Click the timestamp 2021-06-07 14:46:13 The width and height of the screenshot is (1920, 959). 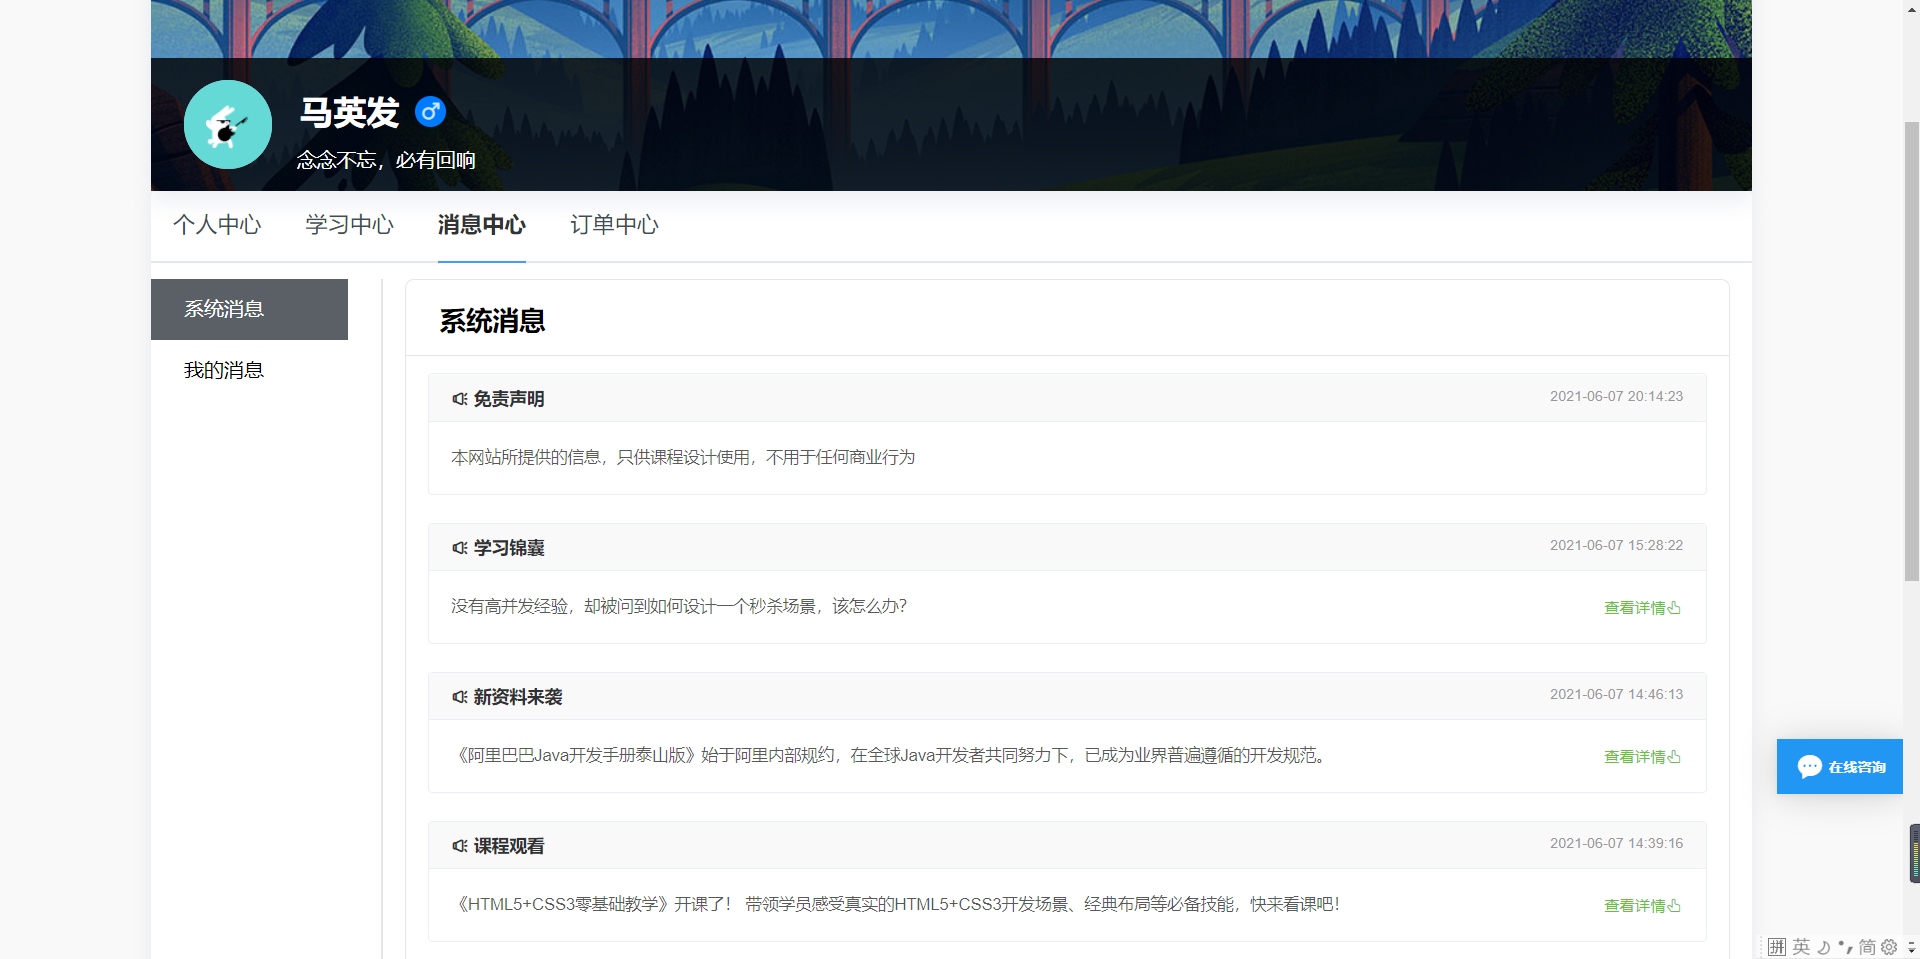coord(1616,695)
